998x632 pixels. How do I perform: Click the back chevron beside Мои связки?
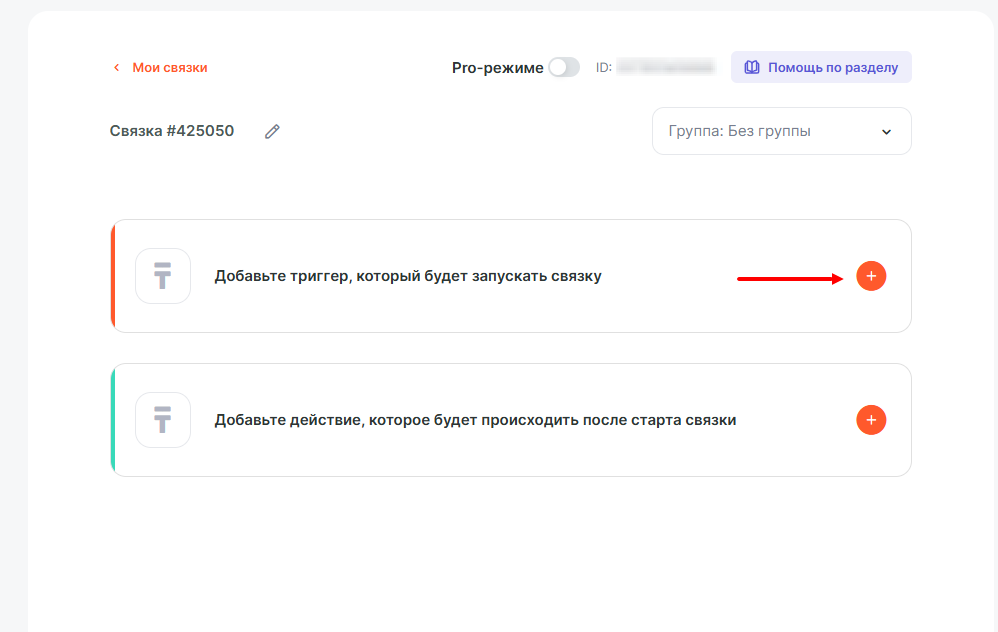[117, 68]
